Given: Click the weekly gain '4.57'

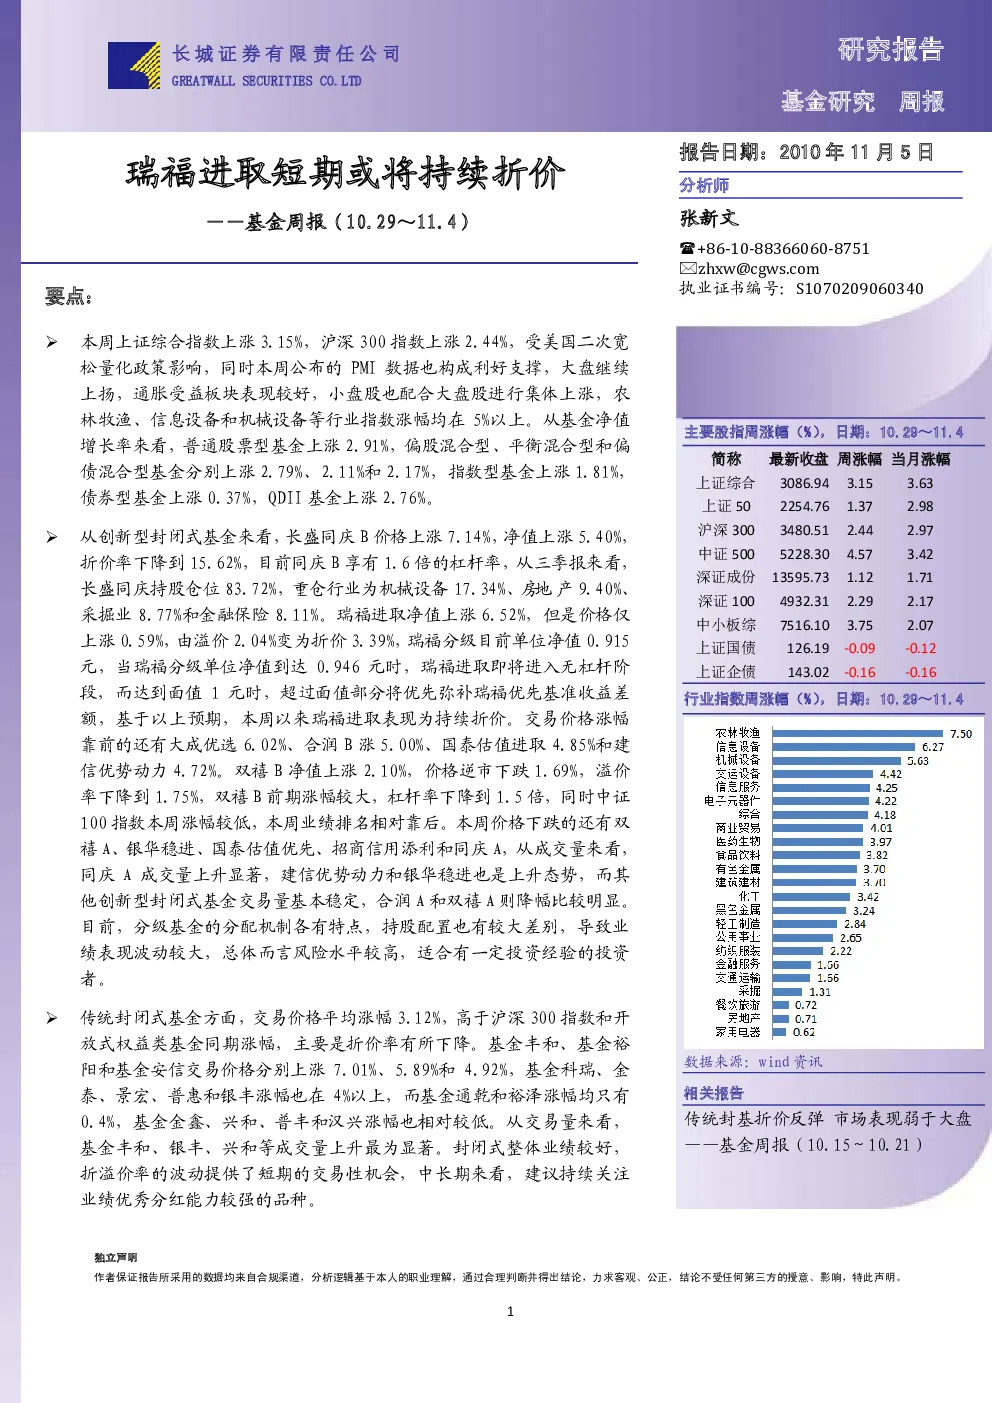Looking at the screenshot, I should click(860, 554).
